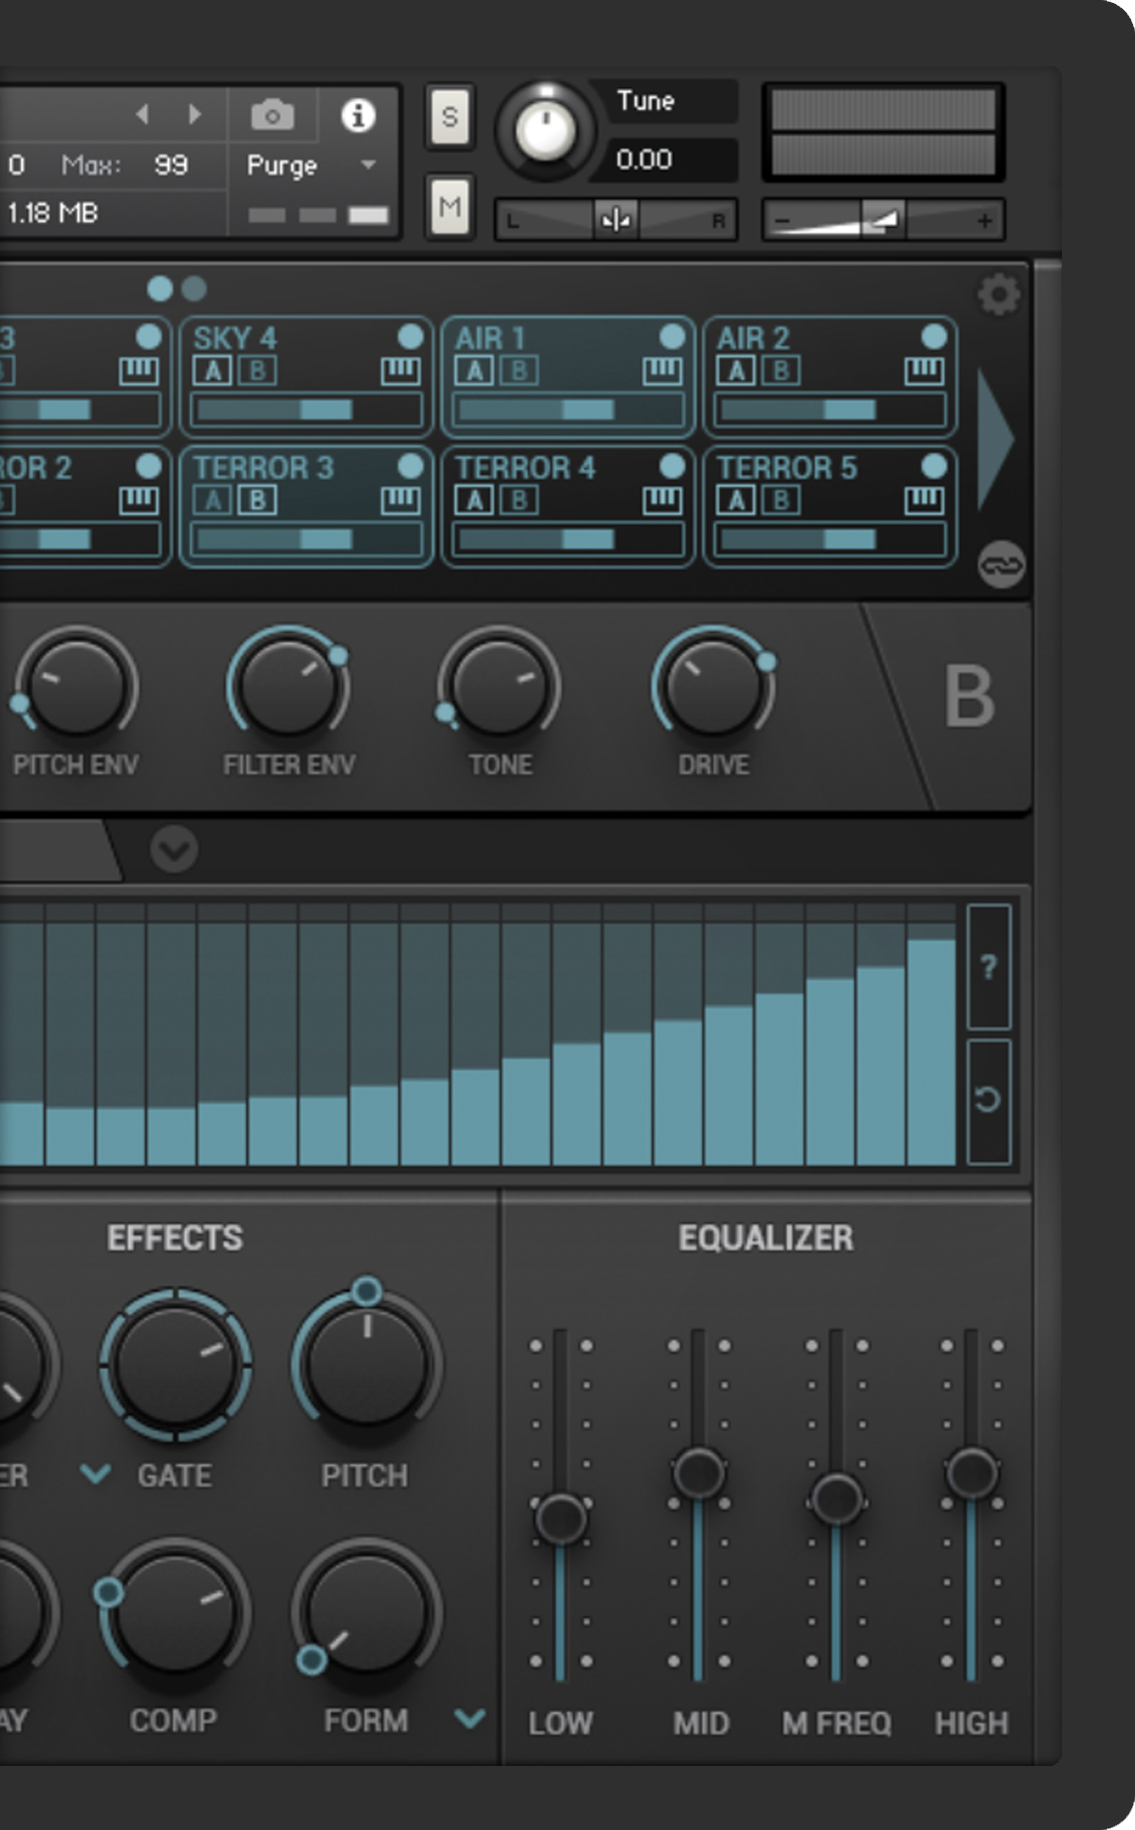Viewport: 1135px width, 1830px height.
Task: Open the Purge dropdown menu
Action: click(x=312, y=165)
